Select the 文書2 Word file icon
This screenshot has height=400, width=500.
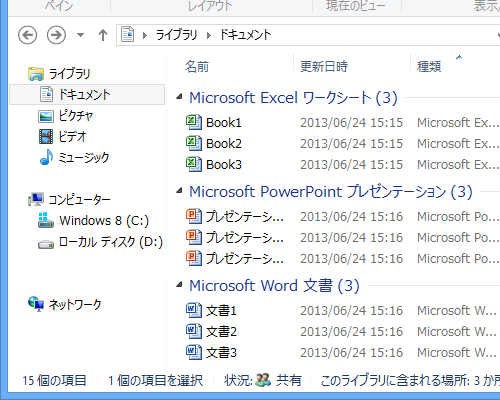[194, 331]
